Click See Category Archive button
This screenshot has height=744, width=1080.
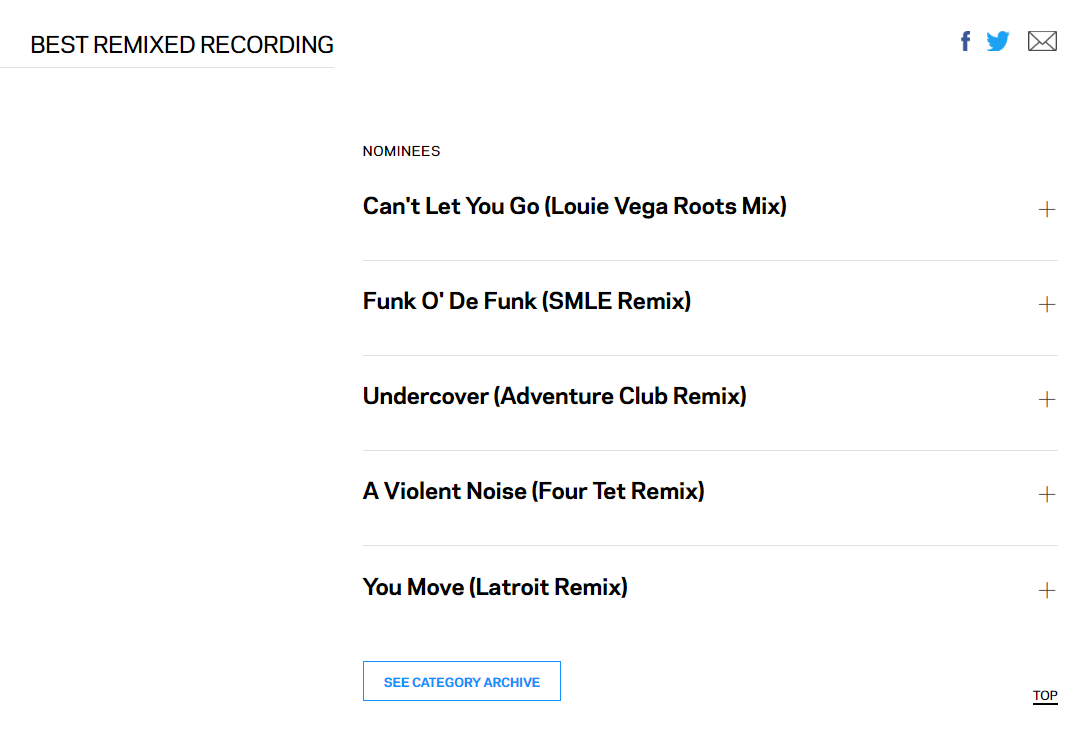pos(461,681)
